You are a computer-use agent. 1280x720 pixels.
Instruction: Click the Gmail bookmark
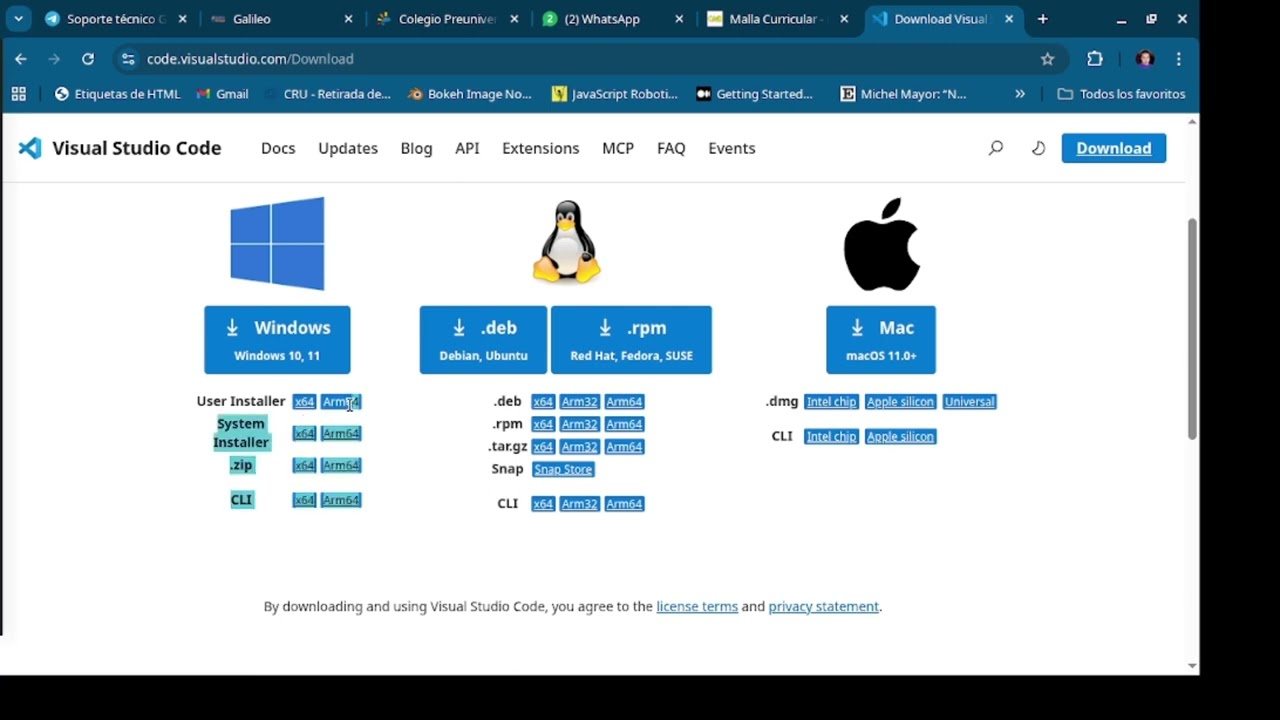pyautogui.click(x=222, y=94)
